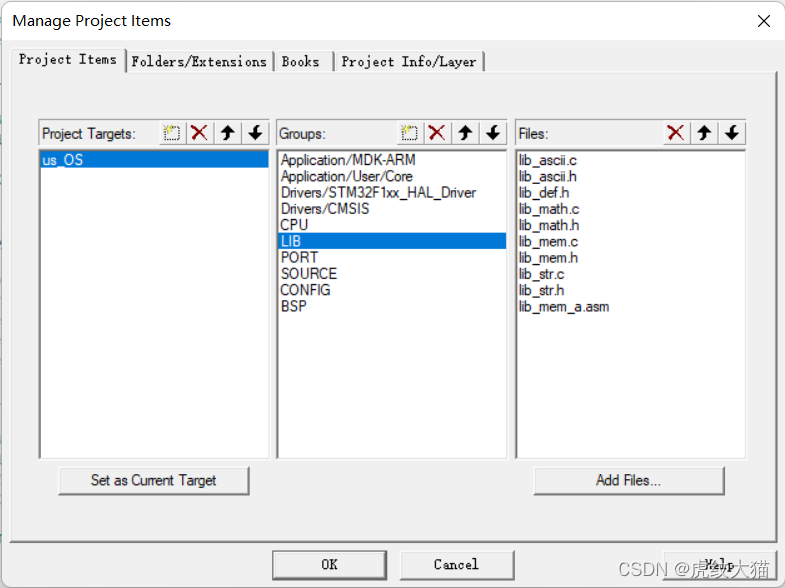785x588 pixels.
Task: Select the Application/User/Core group
Action: tap(391, 176)
